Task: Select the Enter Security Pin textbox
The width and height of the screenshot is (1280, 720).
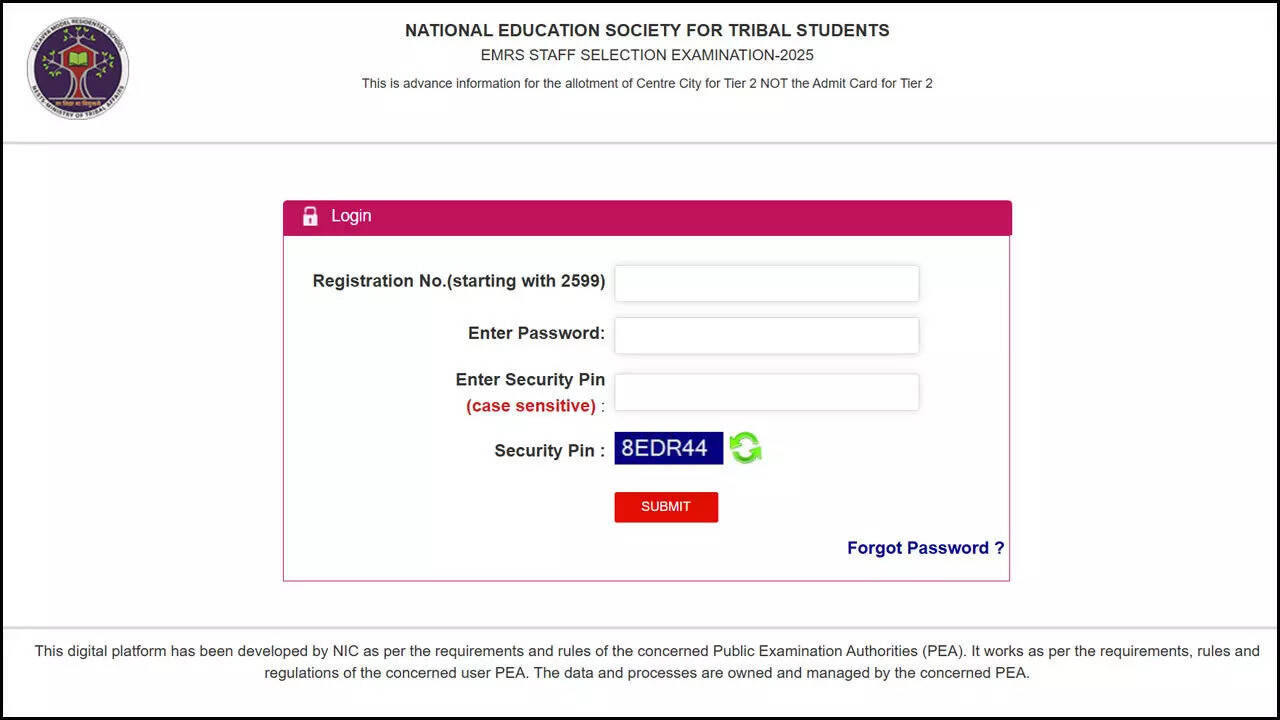Action: 766,392
